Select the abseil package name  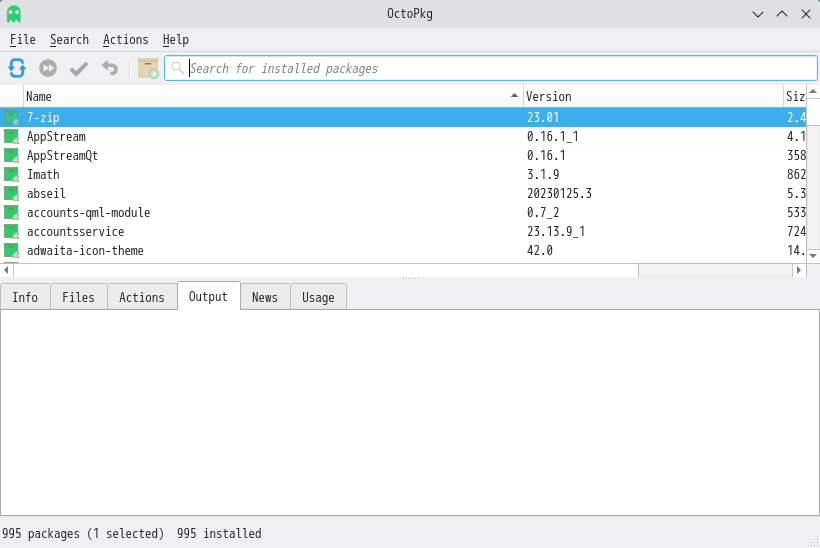46,193
